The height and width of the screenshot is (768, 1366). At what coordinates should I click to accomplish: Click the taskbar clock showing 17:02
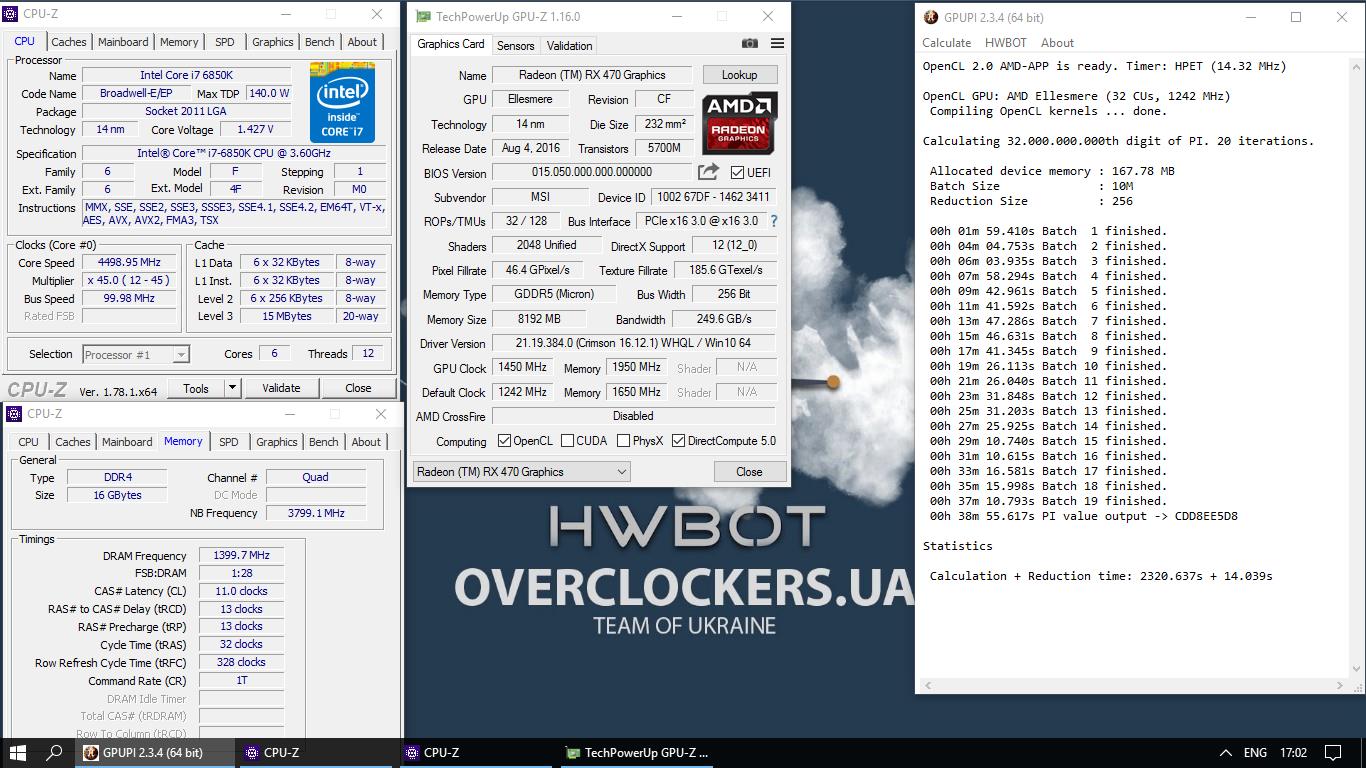tap(1293, 753)
